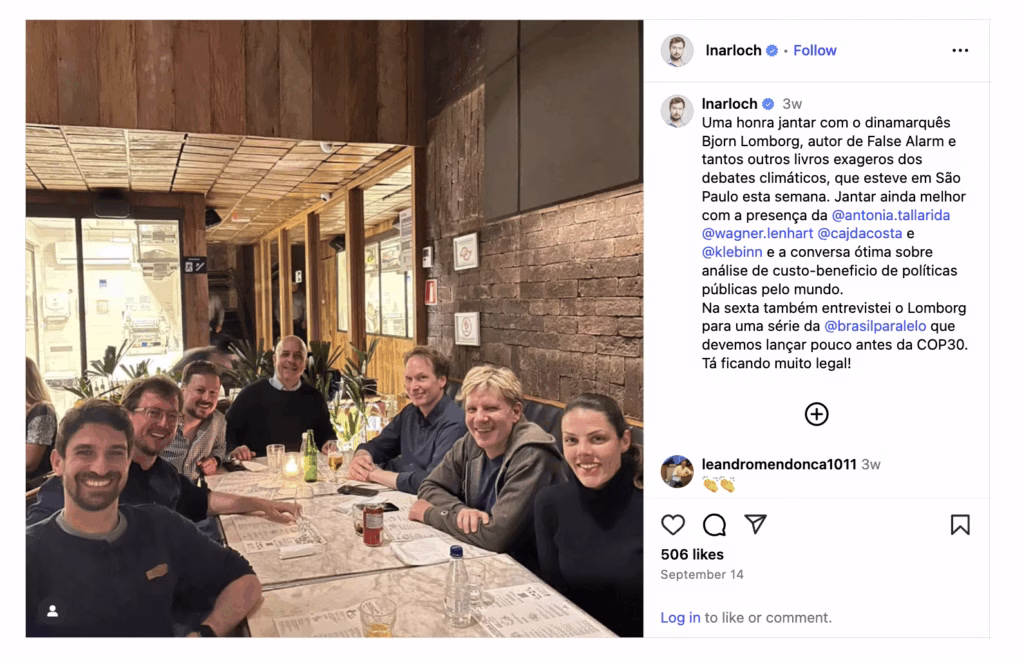This screenshot has width=1024, height=658.
Task: Open @antonia.tallarida mention link
Action: click(891, 215)
